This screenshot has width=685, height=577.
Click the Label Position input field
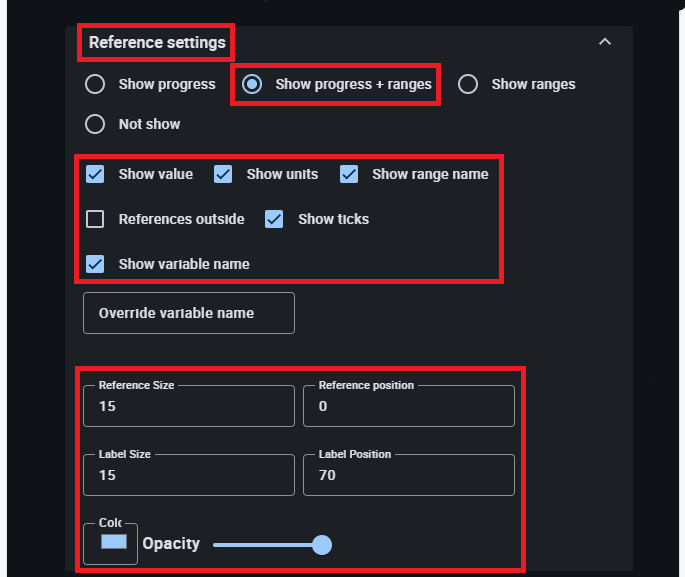point(408,475)
